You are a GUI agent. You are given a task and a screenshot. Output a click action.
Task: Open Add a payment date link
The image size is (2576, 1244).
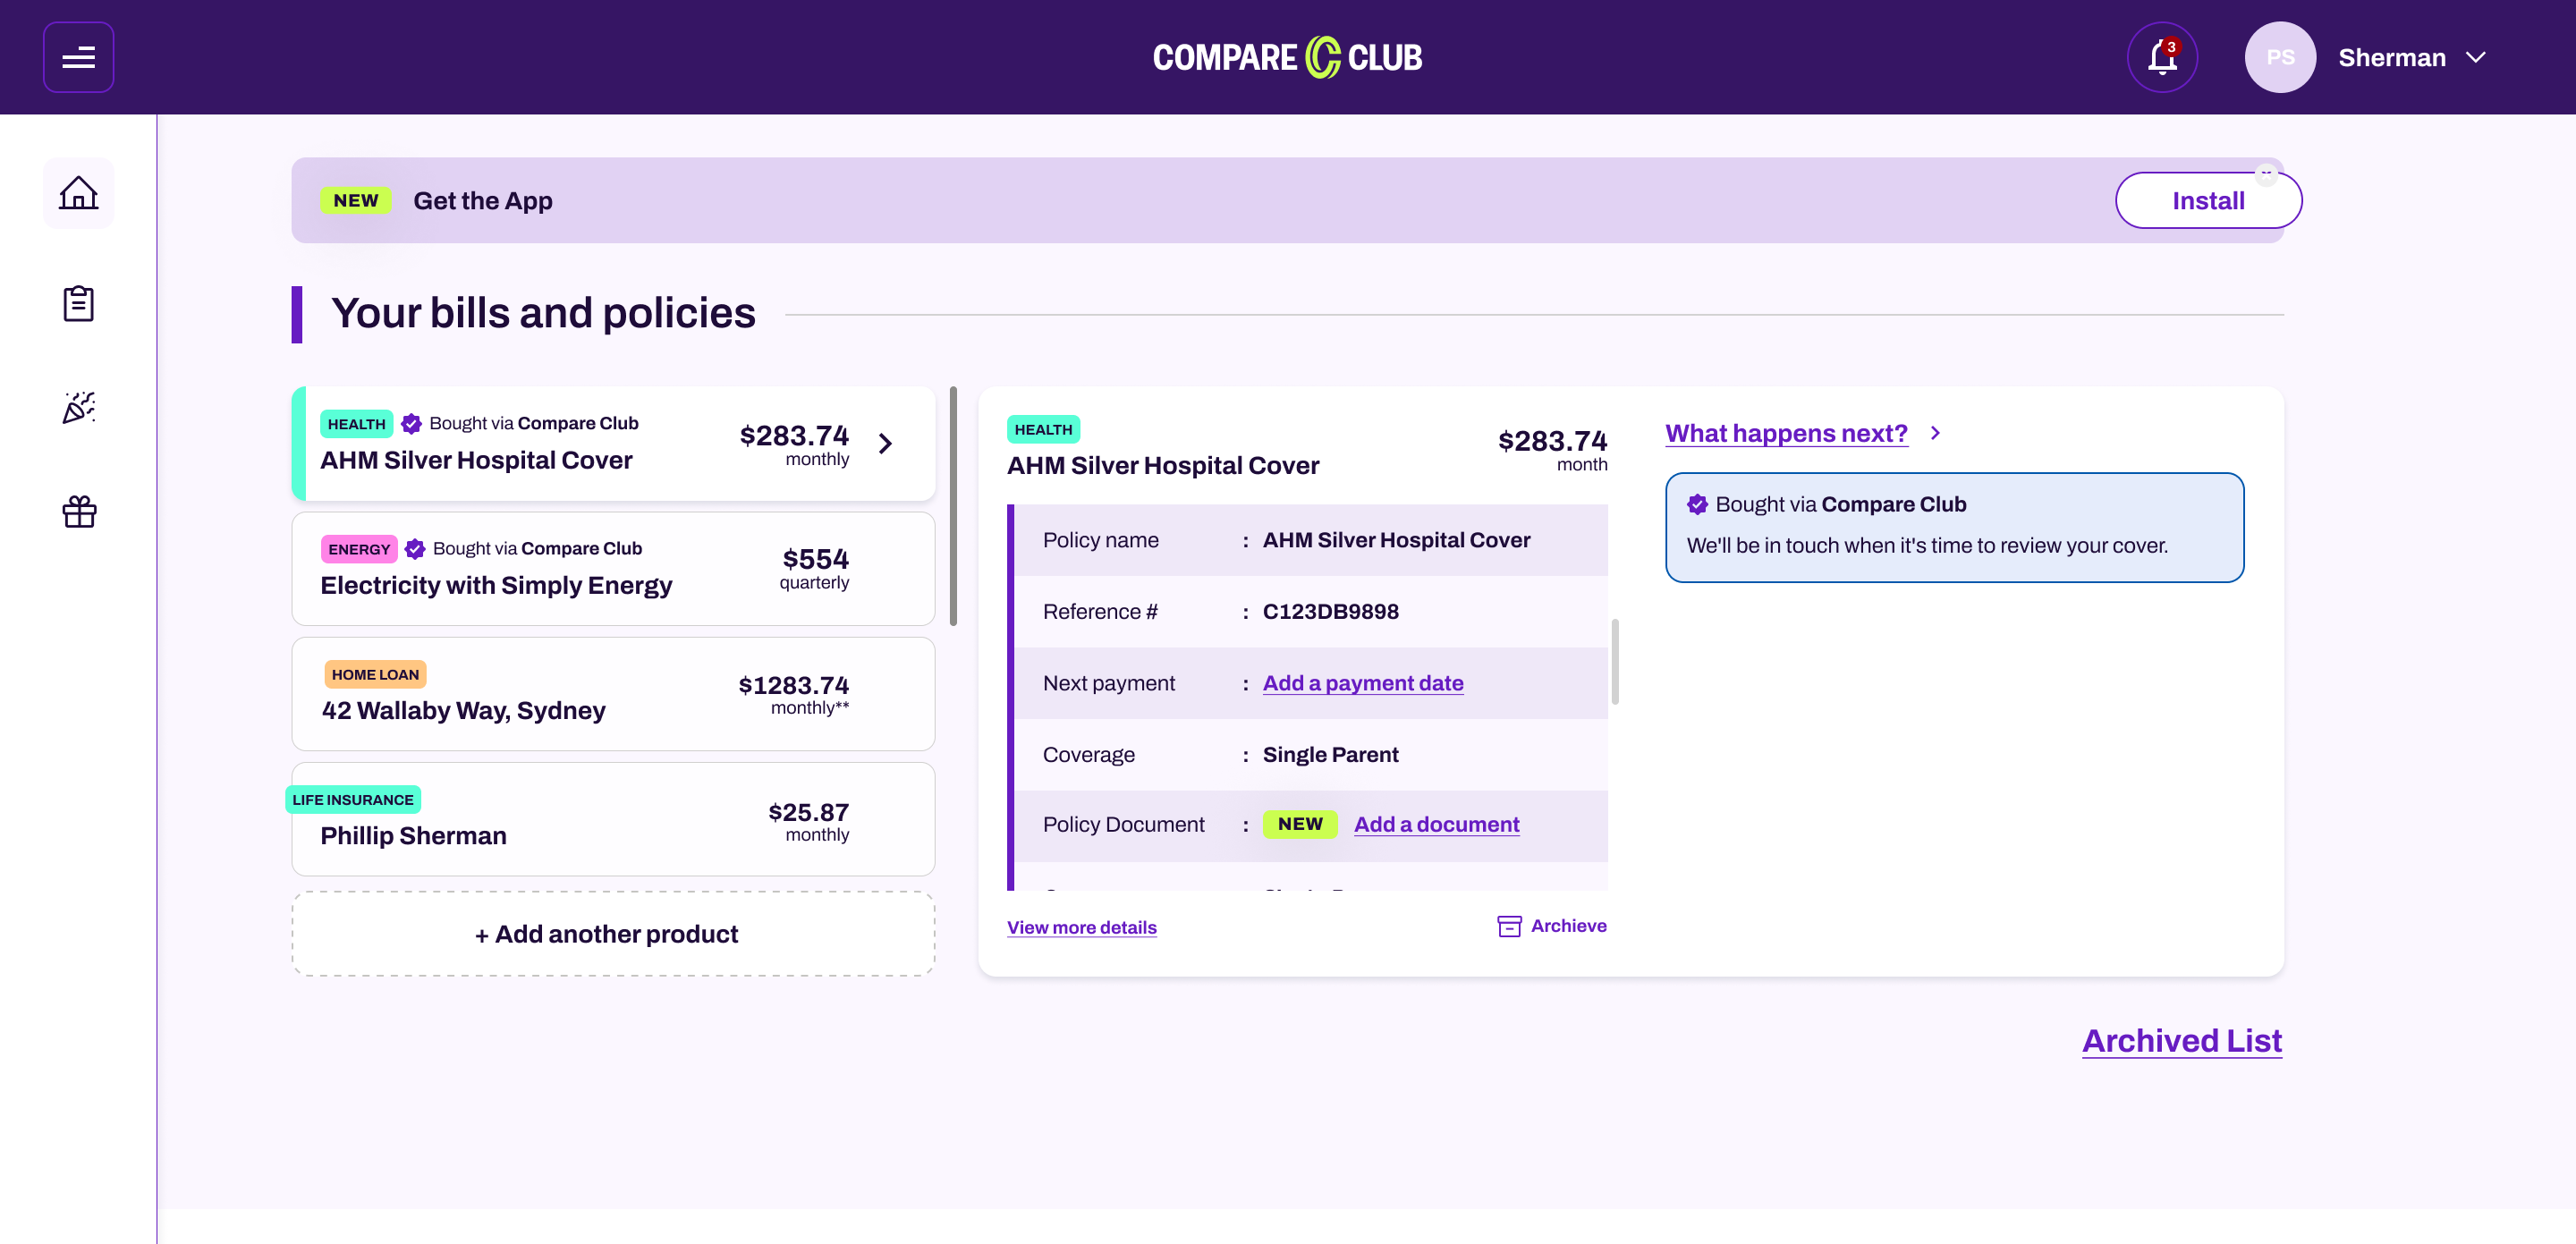point(1363,683)
